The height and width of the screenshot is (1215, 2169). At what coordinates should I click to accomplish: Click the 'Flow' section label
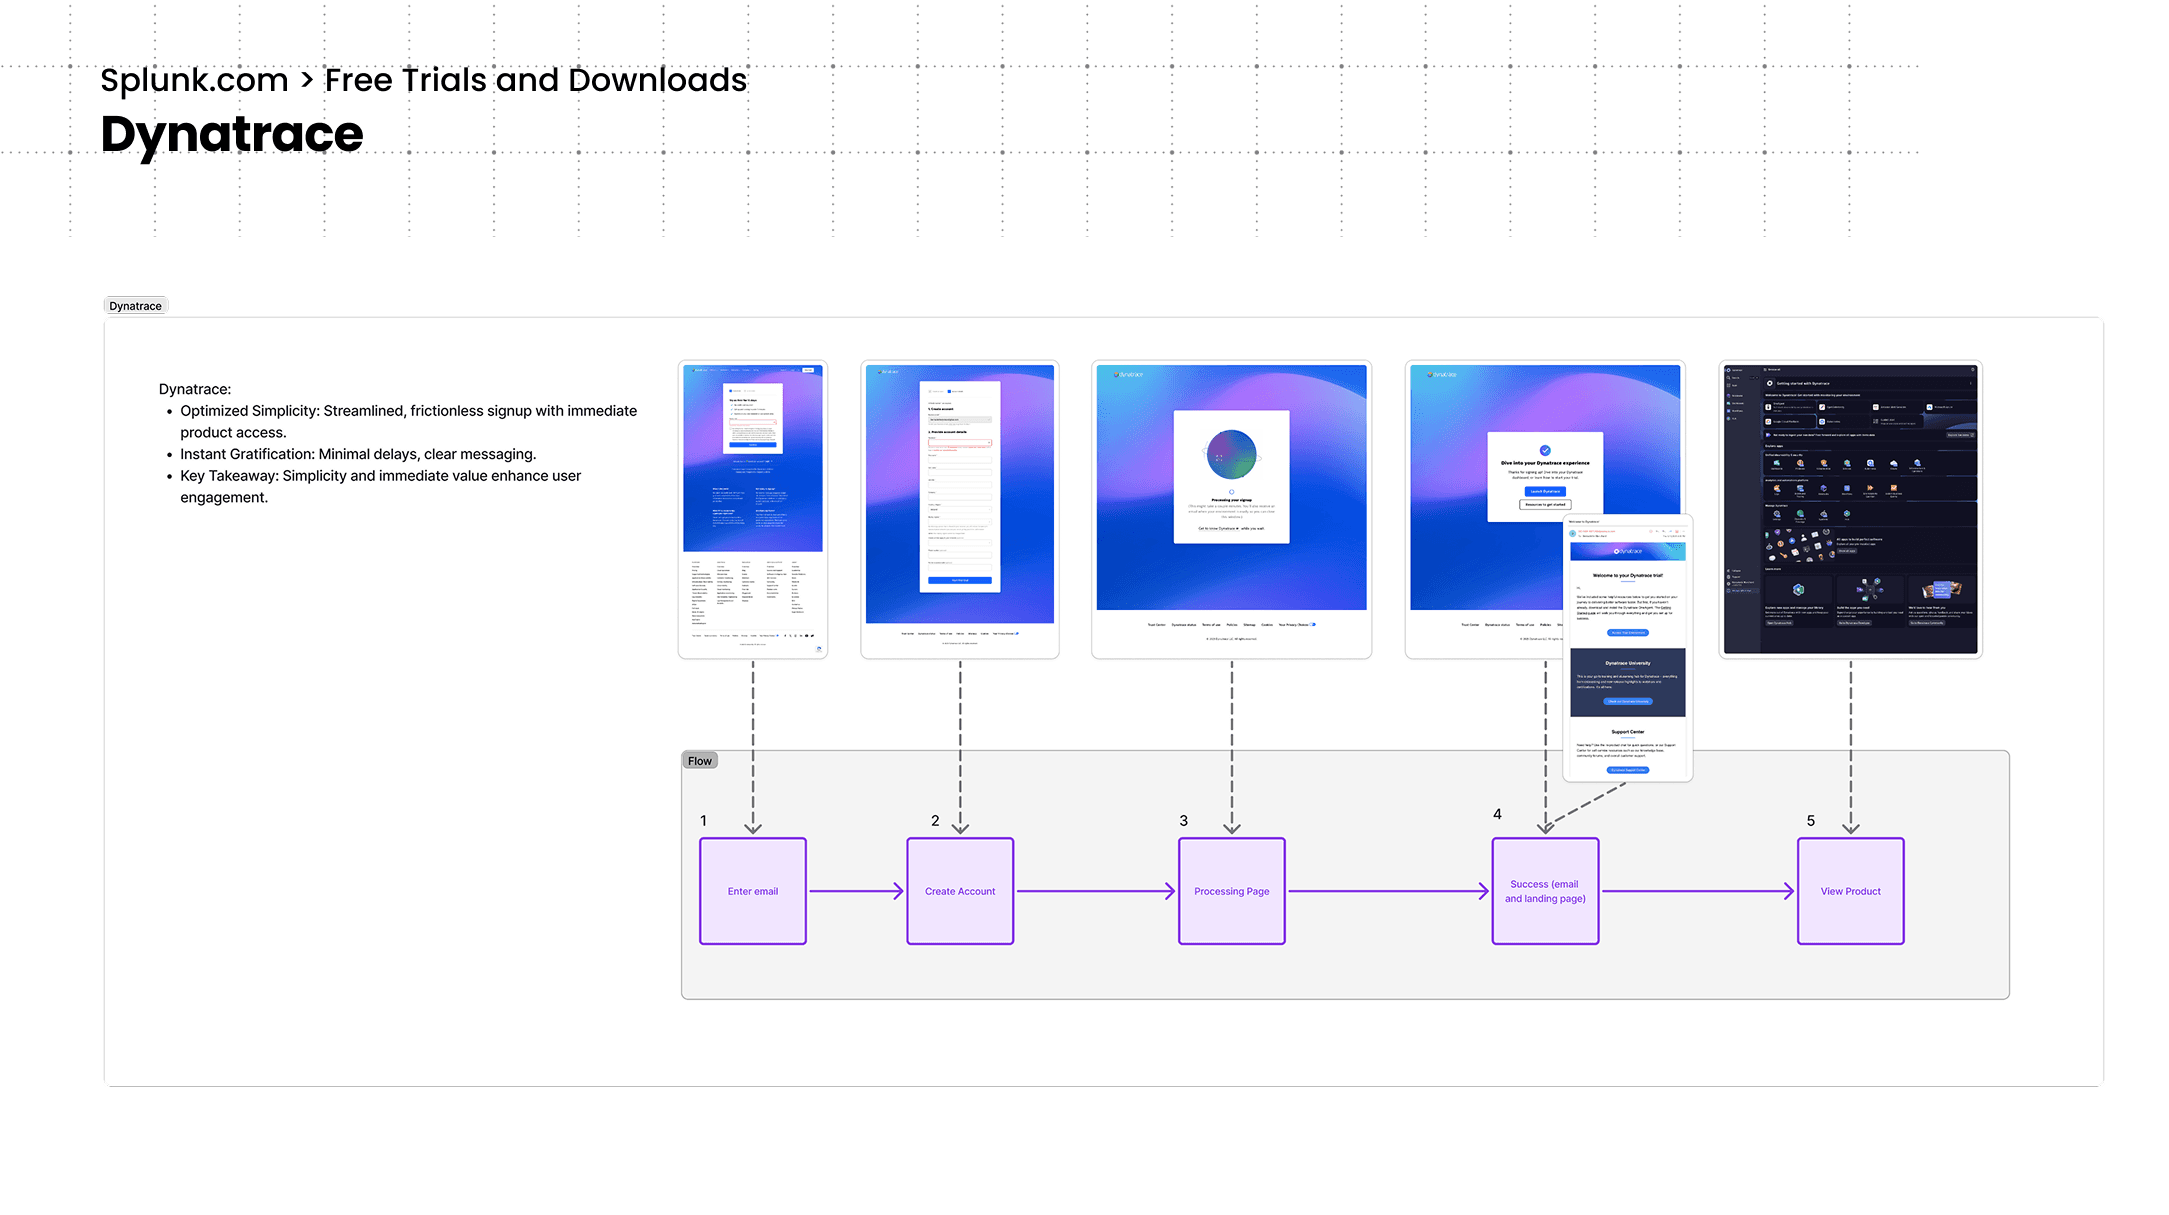point(699,761)
